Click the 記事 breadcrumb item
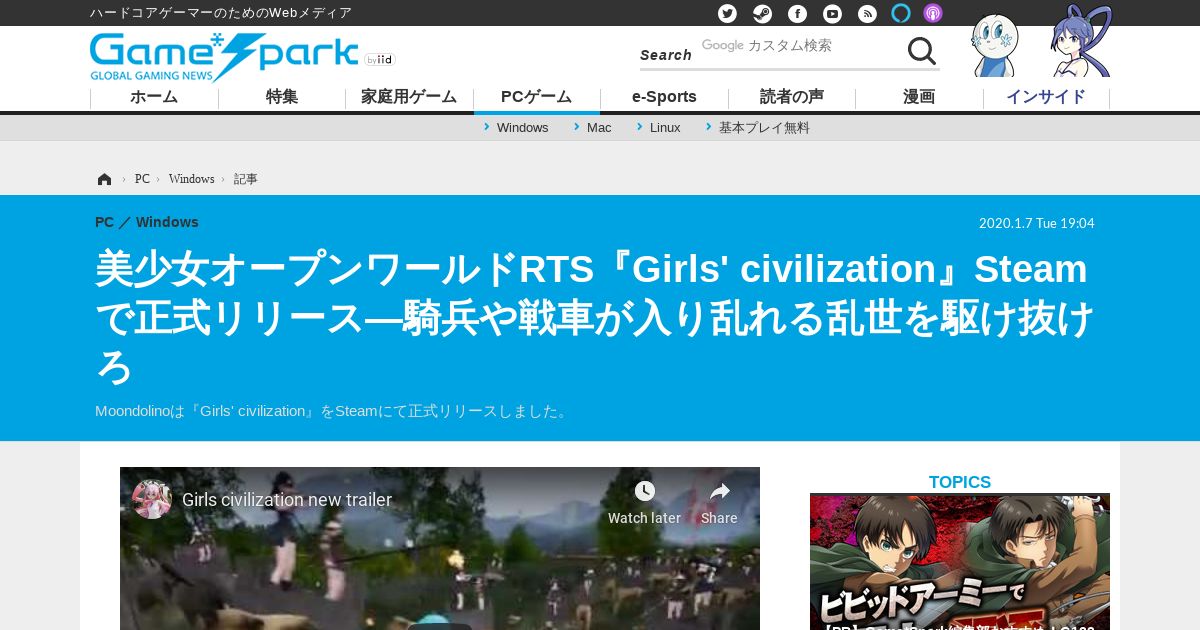The width and height of the screenshot is (1200, 630). point(246,179)
